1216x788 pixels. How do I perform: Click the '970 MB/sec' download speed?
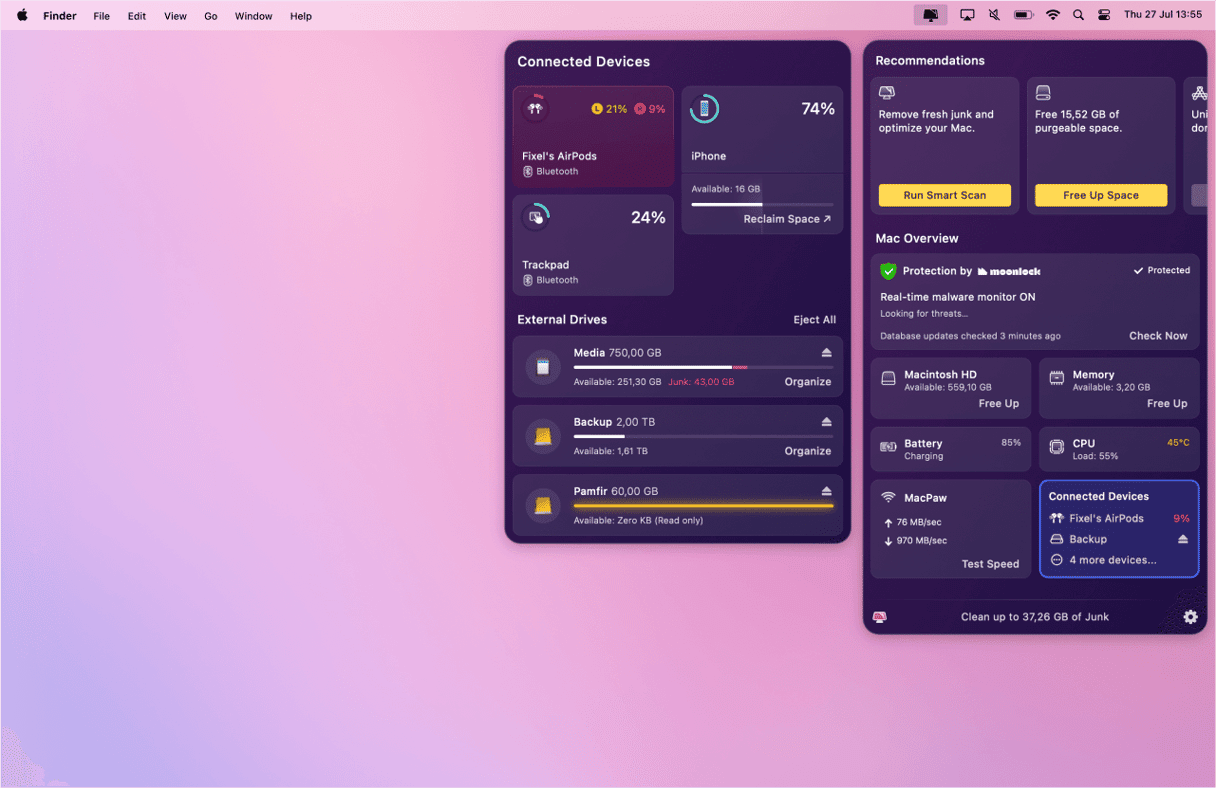click(x=923, y=541)
